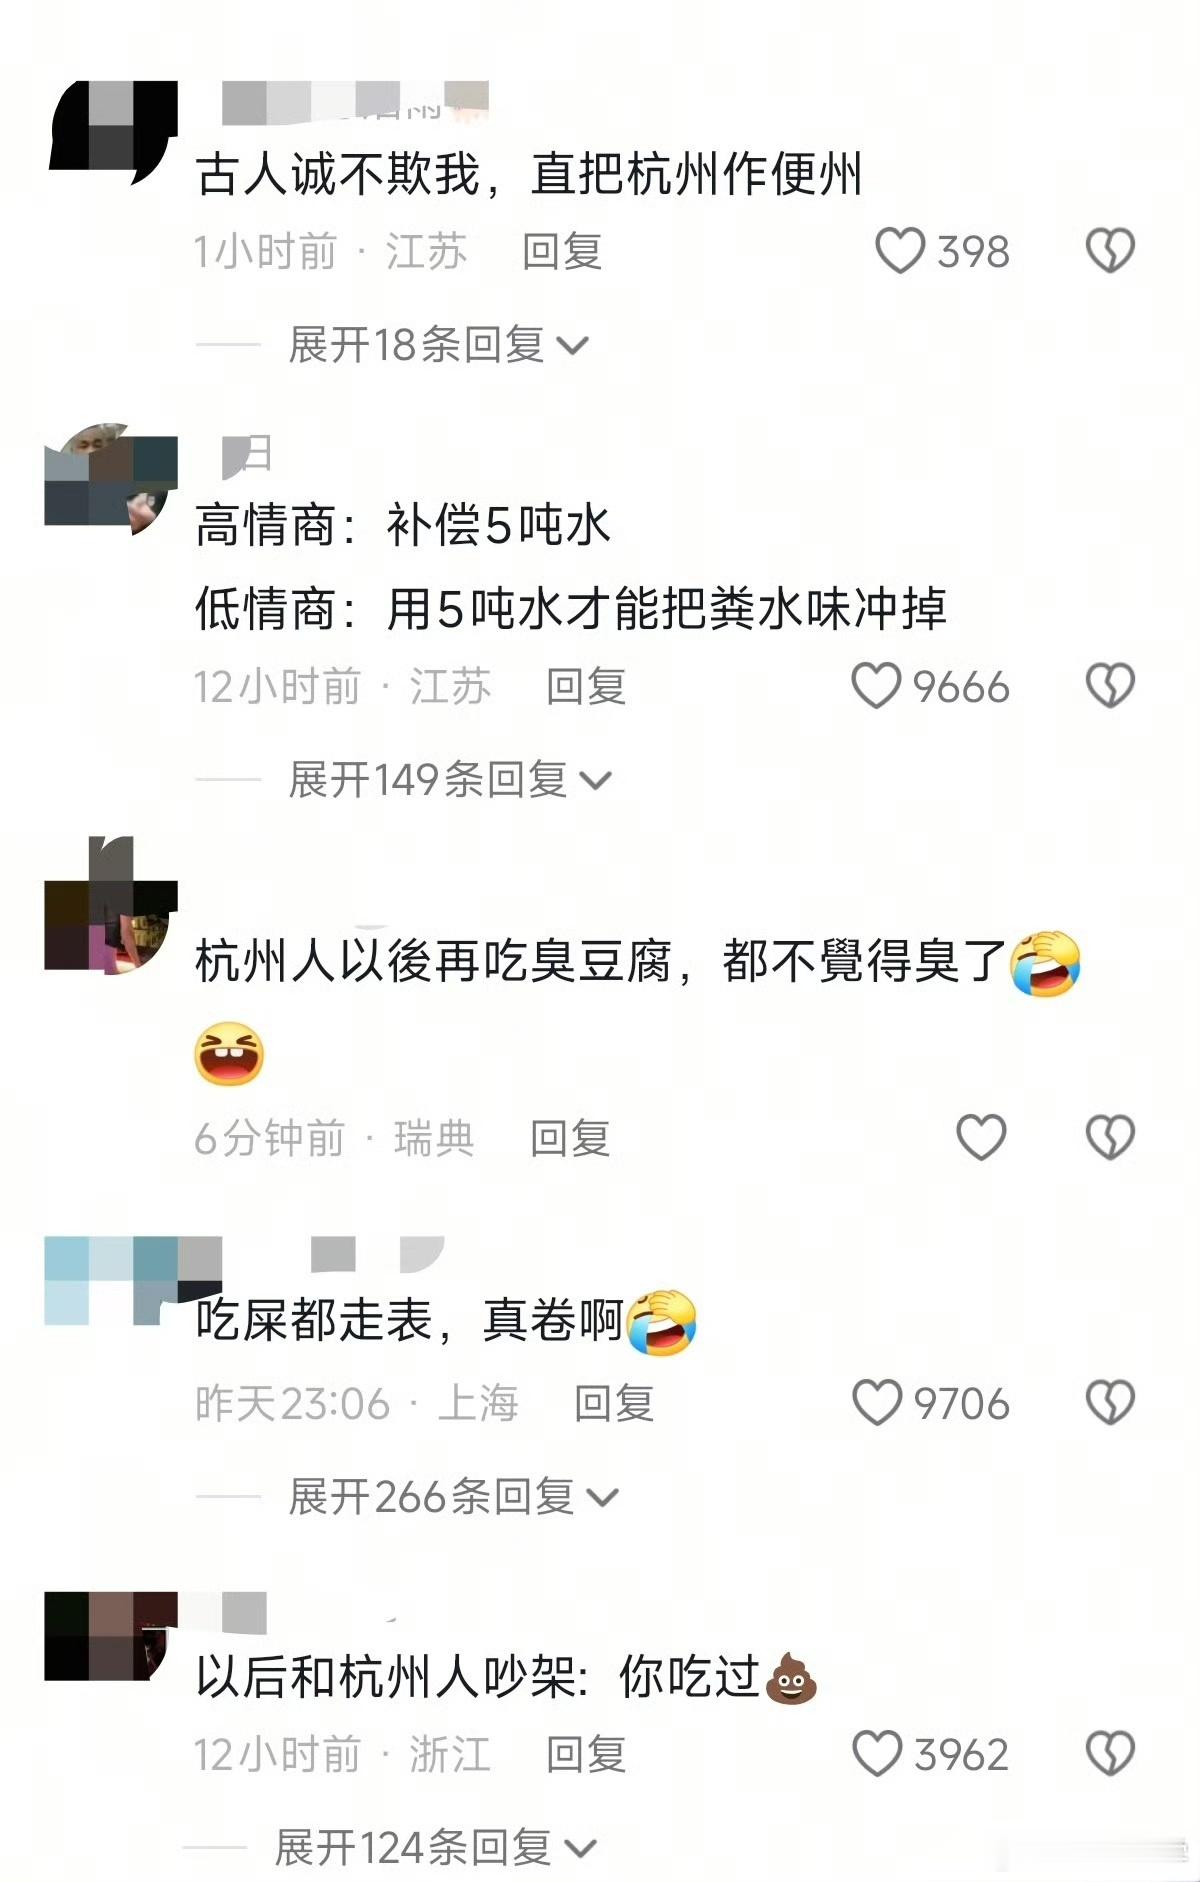Like the comment with 3962 likes
Image resolution: width=1200 pixels, height=1882 pixels.
(x=877, y=1754)
